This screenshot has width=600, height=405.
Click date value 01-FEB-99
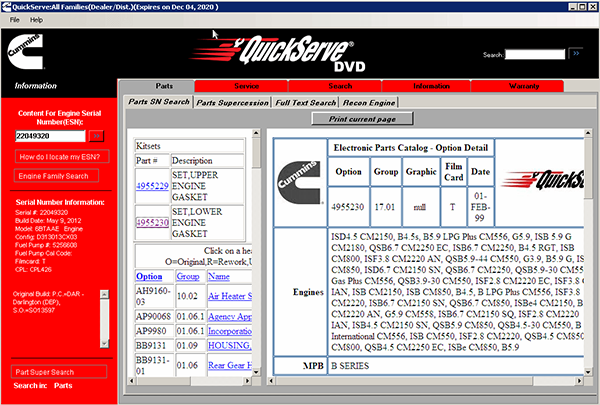click(x=480, y=207)
